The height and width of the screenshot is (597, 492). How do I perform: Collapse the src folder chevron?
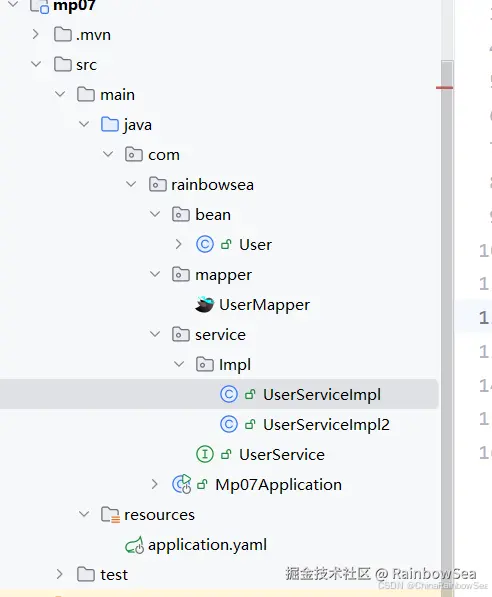click(x=36, y=64)
